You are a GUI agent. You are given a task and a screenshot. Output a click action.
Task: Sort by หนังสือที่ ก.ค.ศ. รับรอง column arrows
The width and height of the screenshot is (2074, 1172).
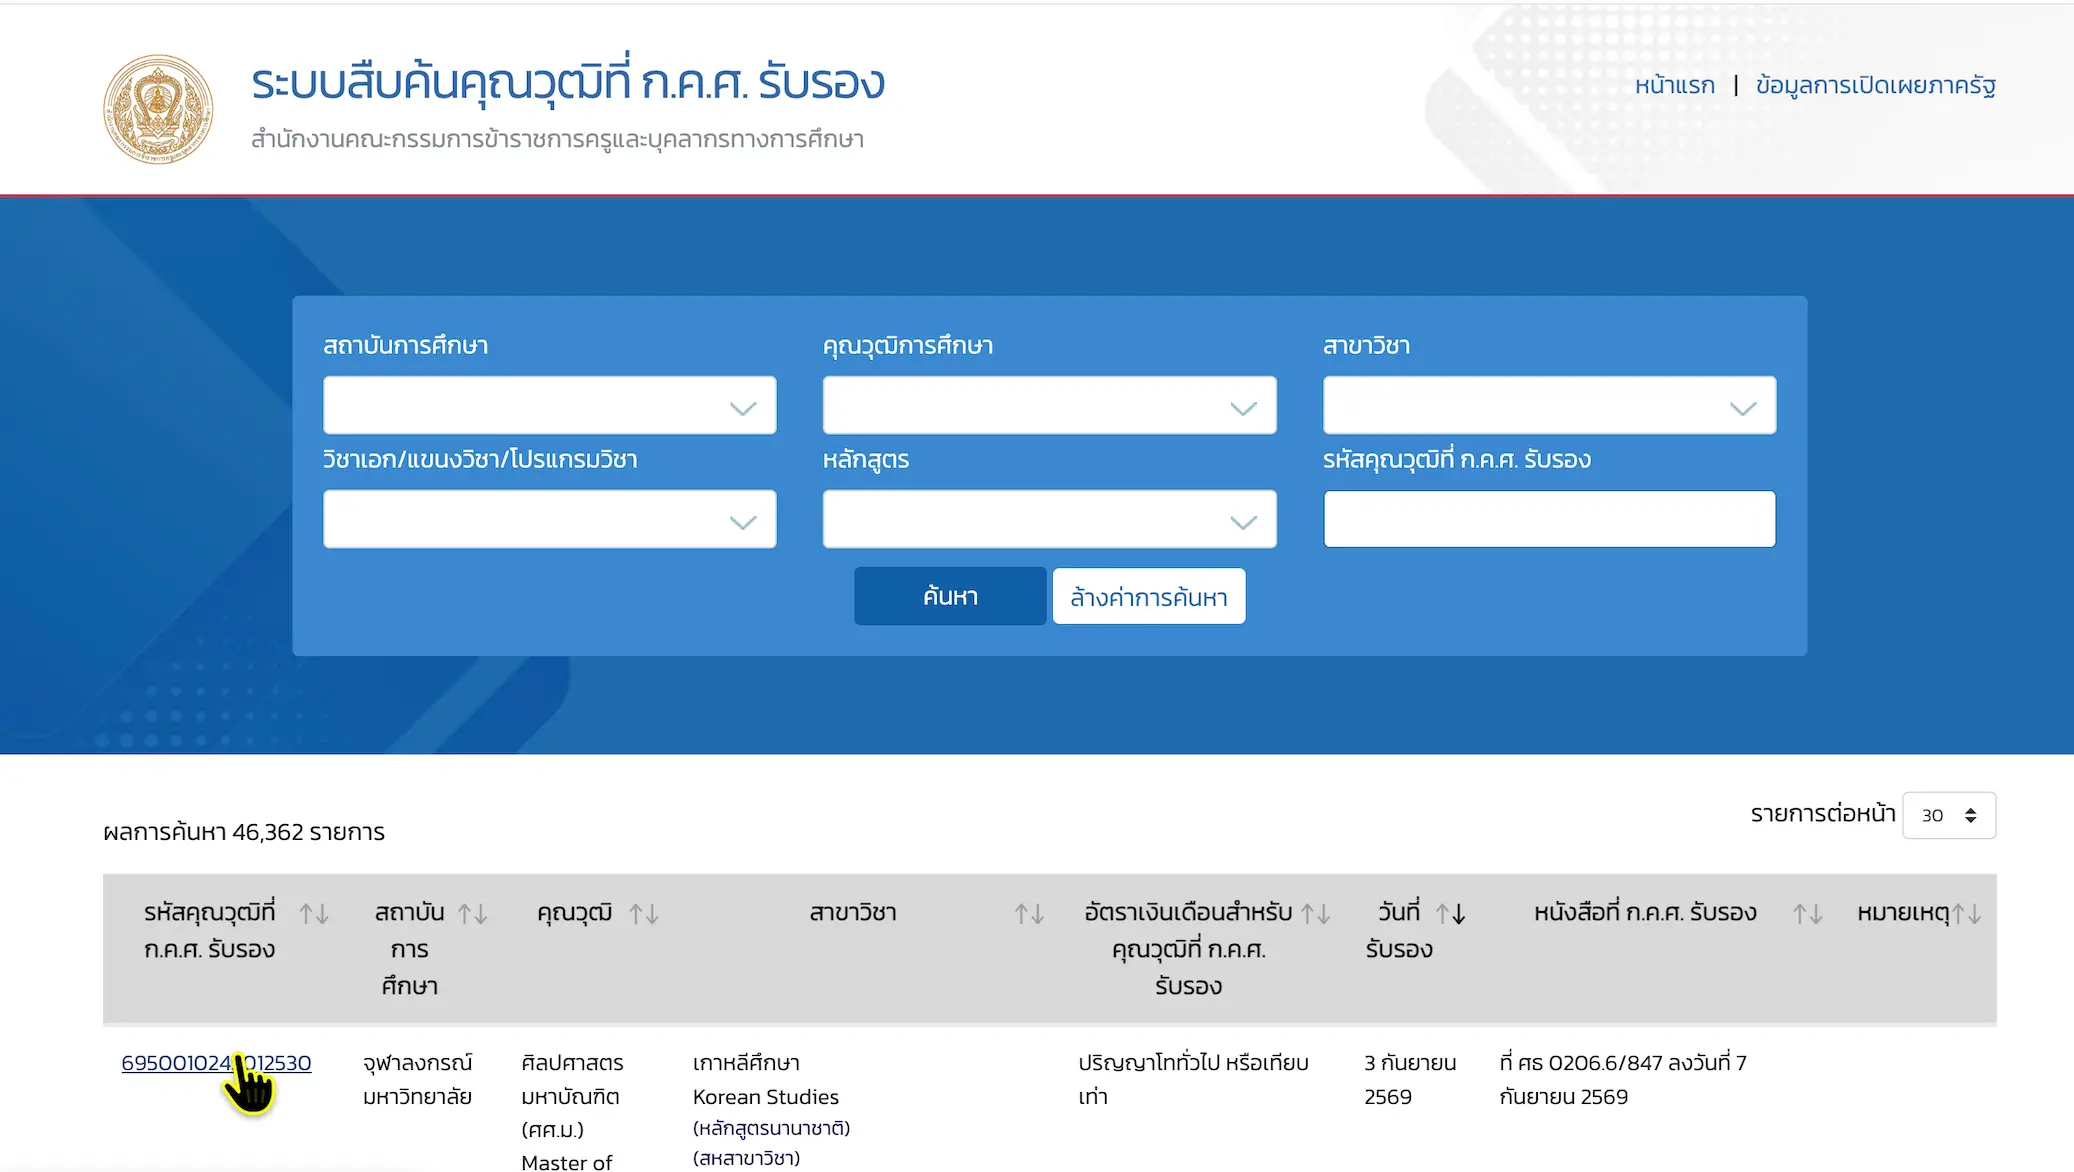tap(1807, 913)
